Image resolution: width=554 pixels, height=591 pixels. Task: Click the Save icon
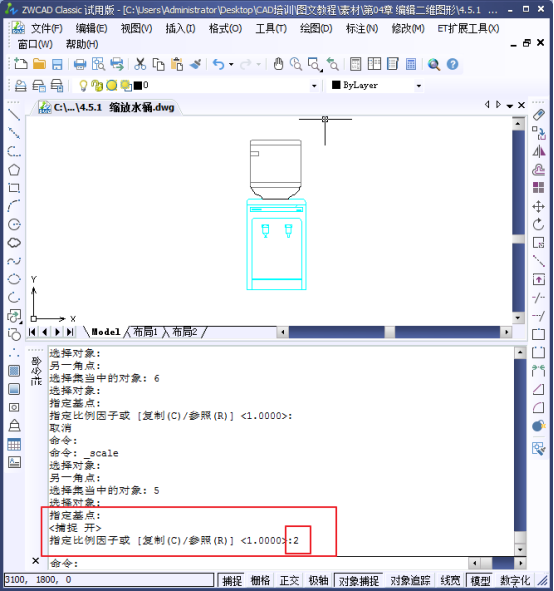[x=57, y=64]
